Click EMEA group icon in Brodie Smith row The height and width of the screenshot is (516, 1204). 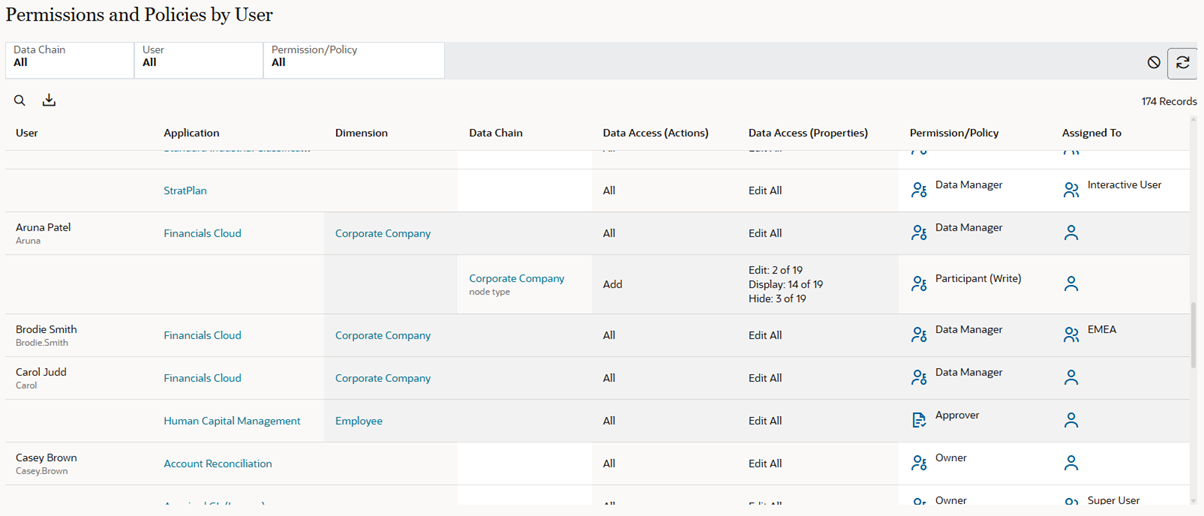[x=1071, y=335]
